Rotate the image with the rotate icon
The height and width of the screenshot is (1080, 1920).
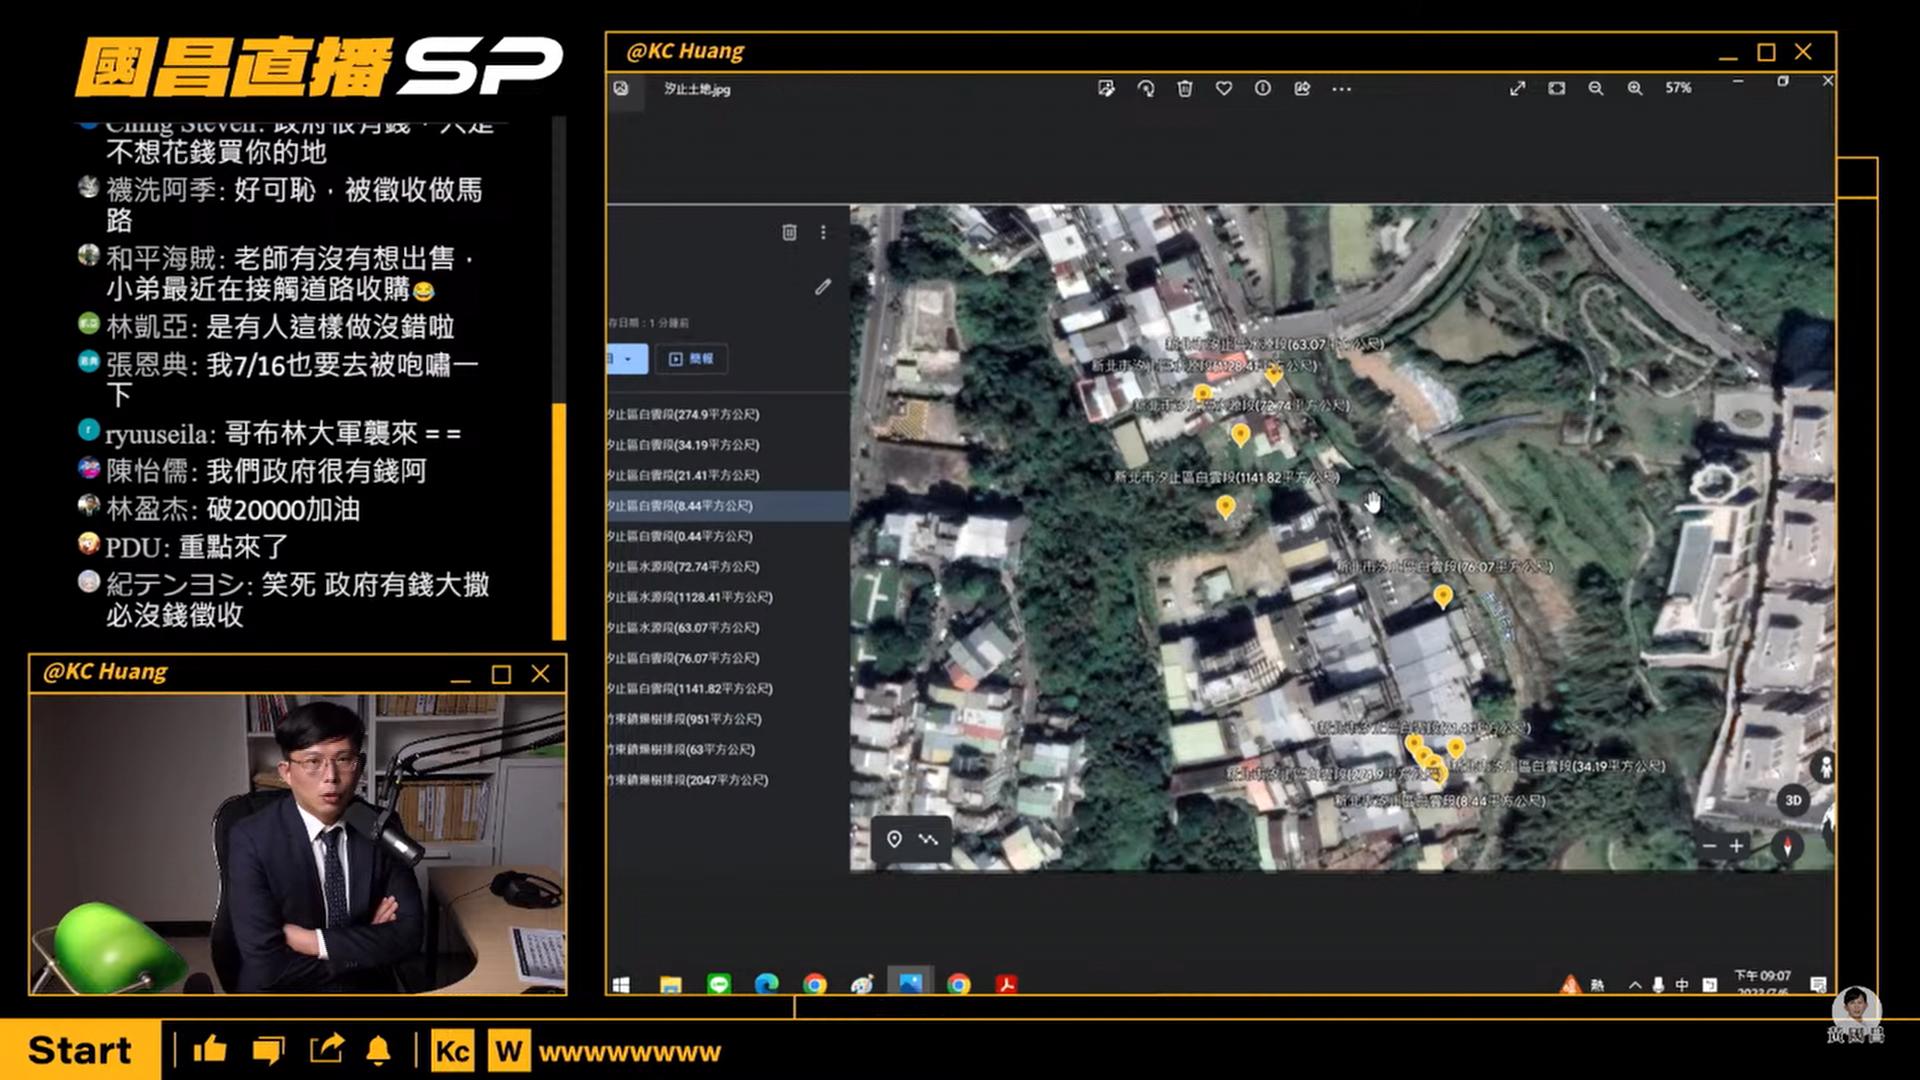1146,89
